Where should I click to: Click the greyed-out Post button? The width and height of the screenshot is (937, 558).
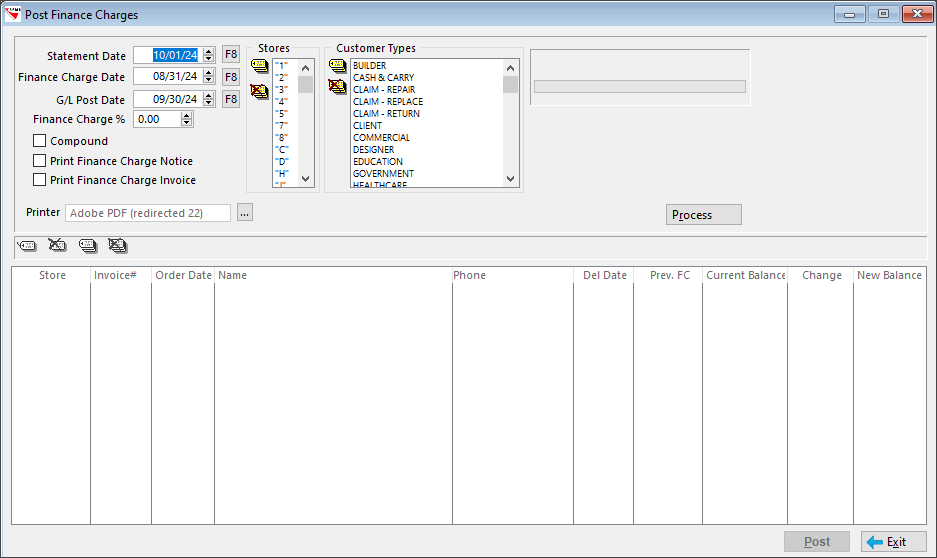(x=816, y=541)
